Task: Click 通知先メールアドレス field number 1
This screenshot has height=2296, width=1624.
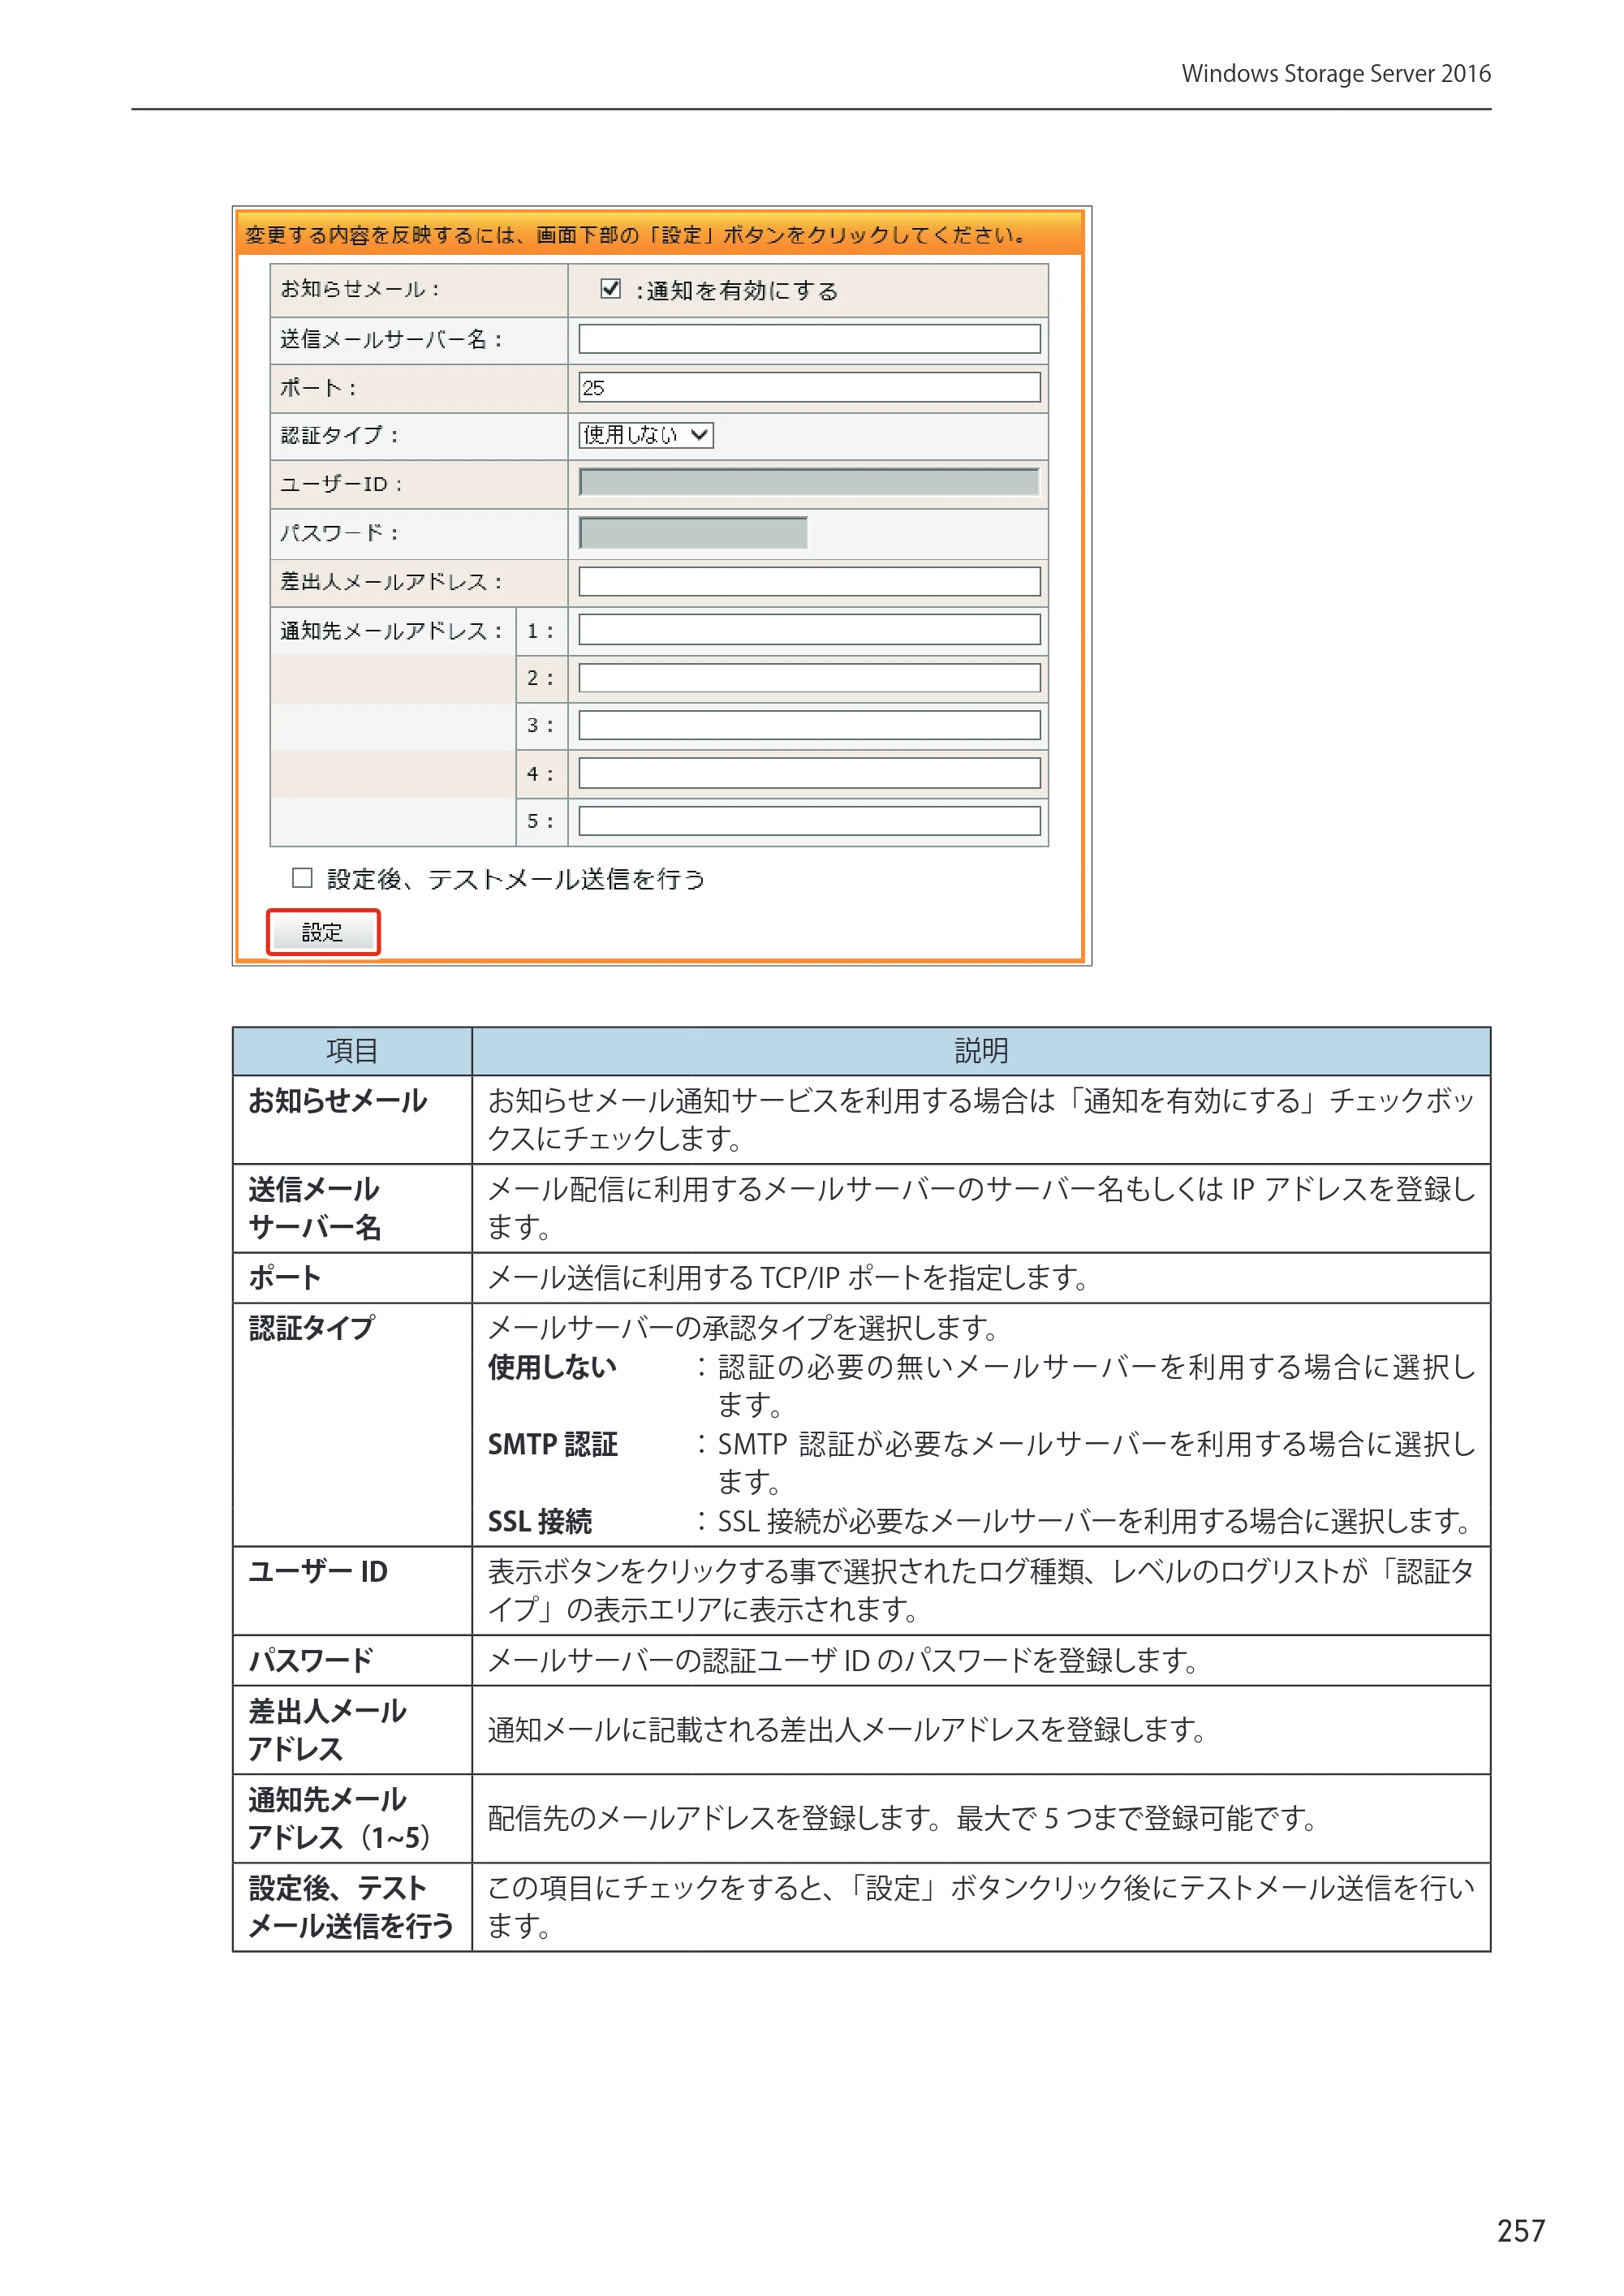Action: (x=809, y=630)
